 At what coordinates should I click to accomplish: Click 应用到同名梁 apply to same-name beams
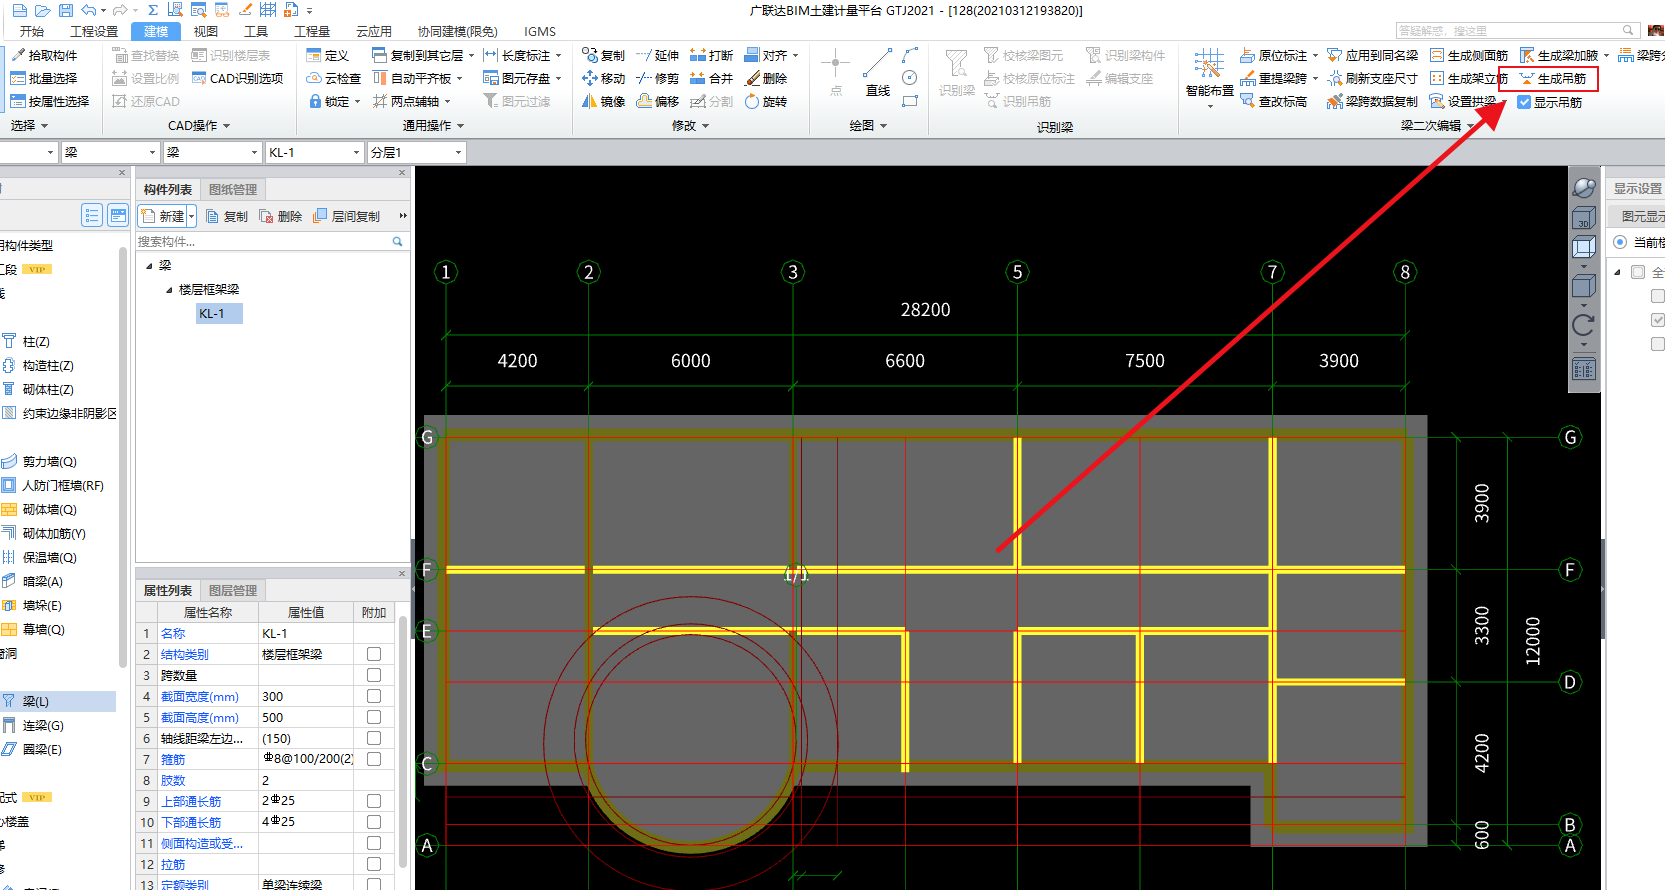[x=1372, y=55]
